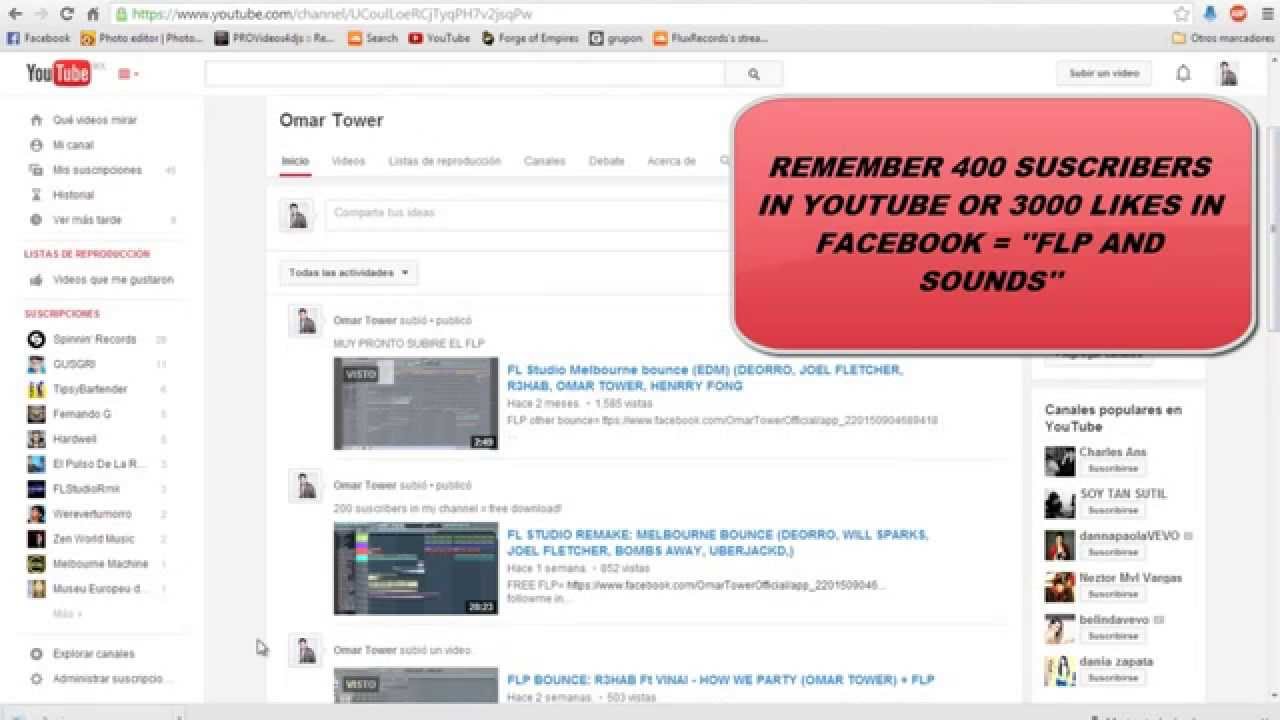Open the Spinnin' Records subscription
1280x720 pixels.
[x=94, y=339]
